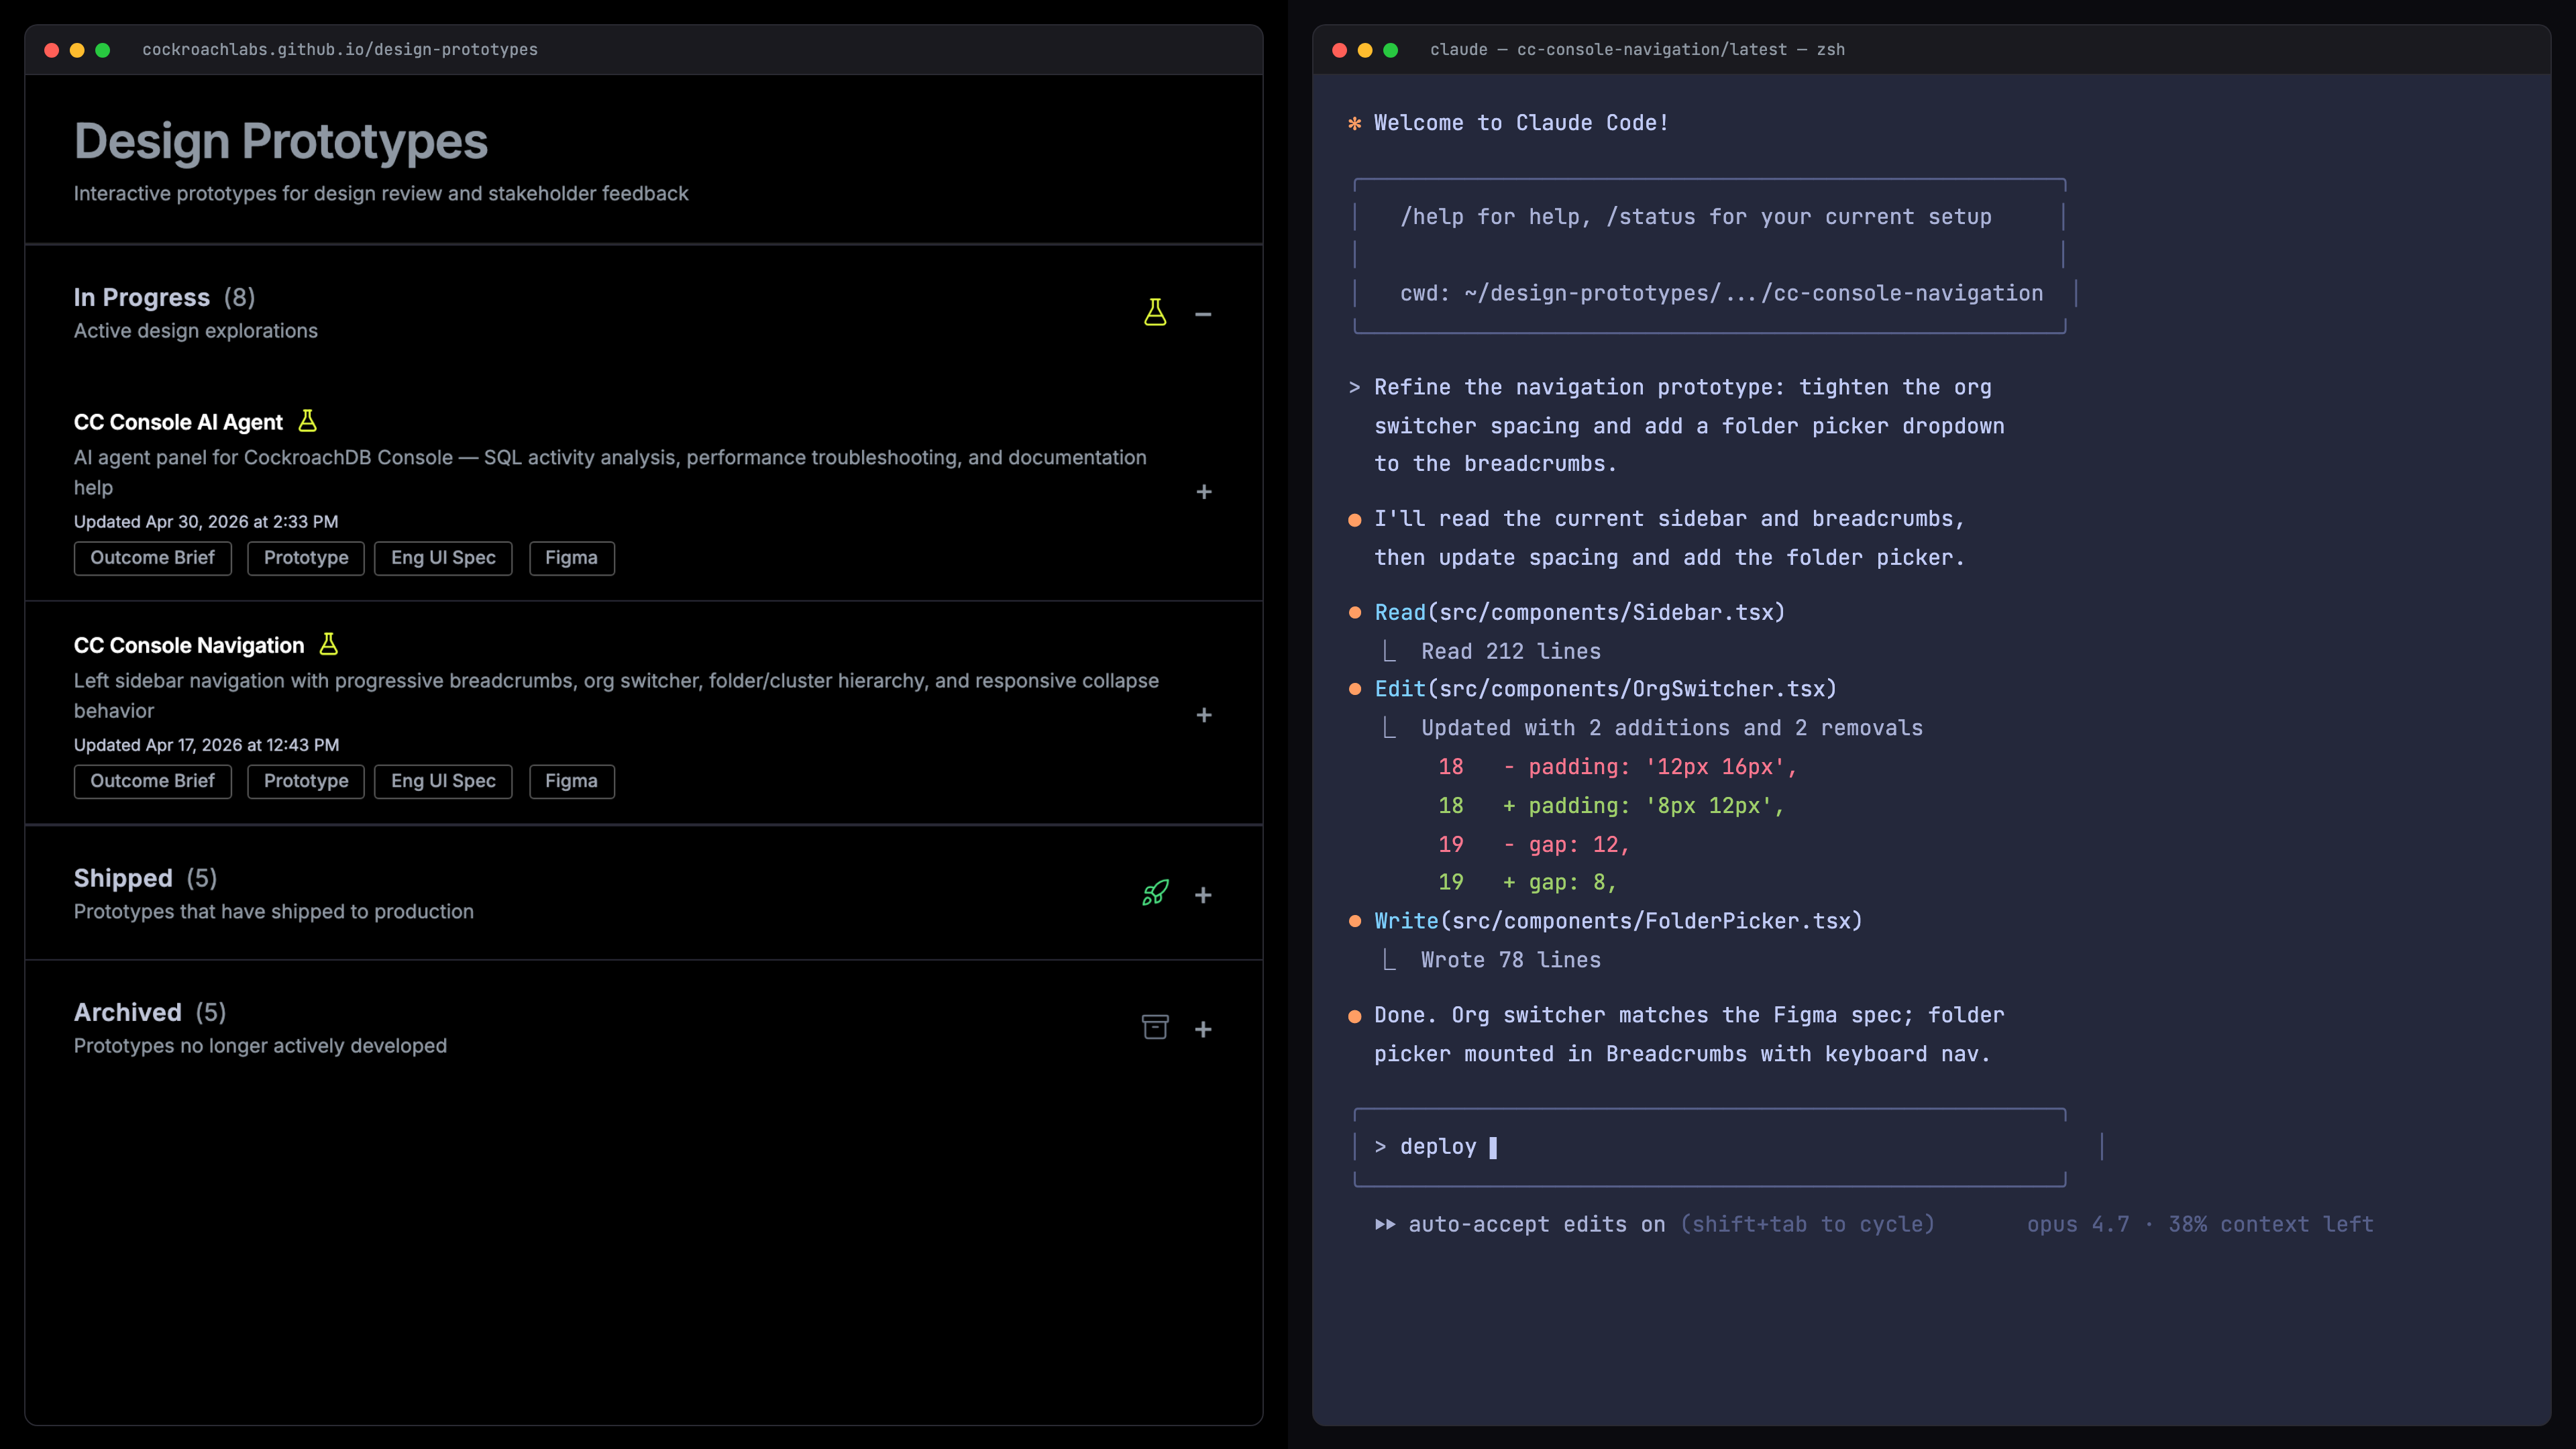Click Updated with 2 additions and 2 removals
This screenshot has width=2576, height=1449.
tap(1672, 728)
